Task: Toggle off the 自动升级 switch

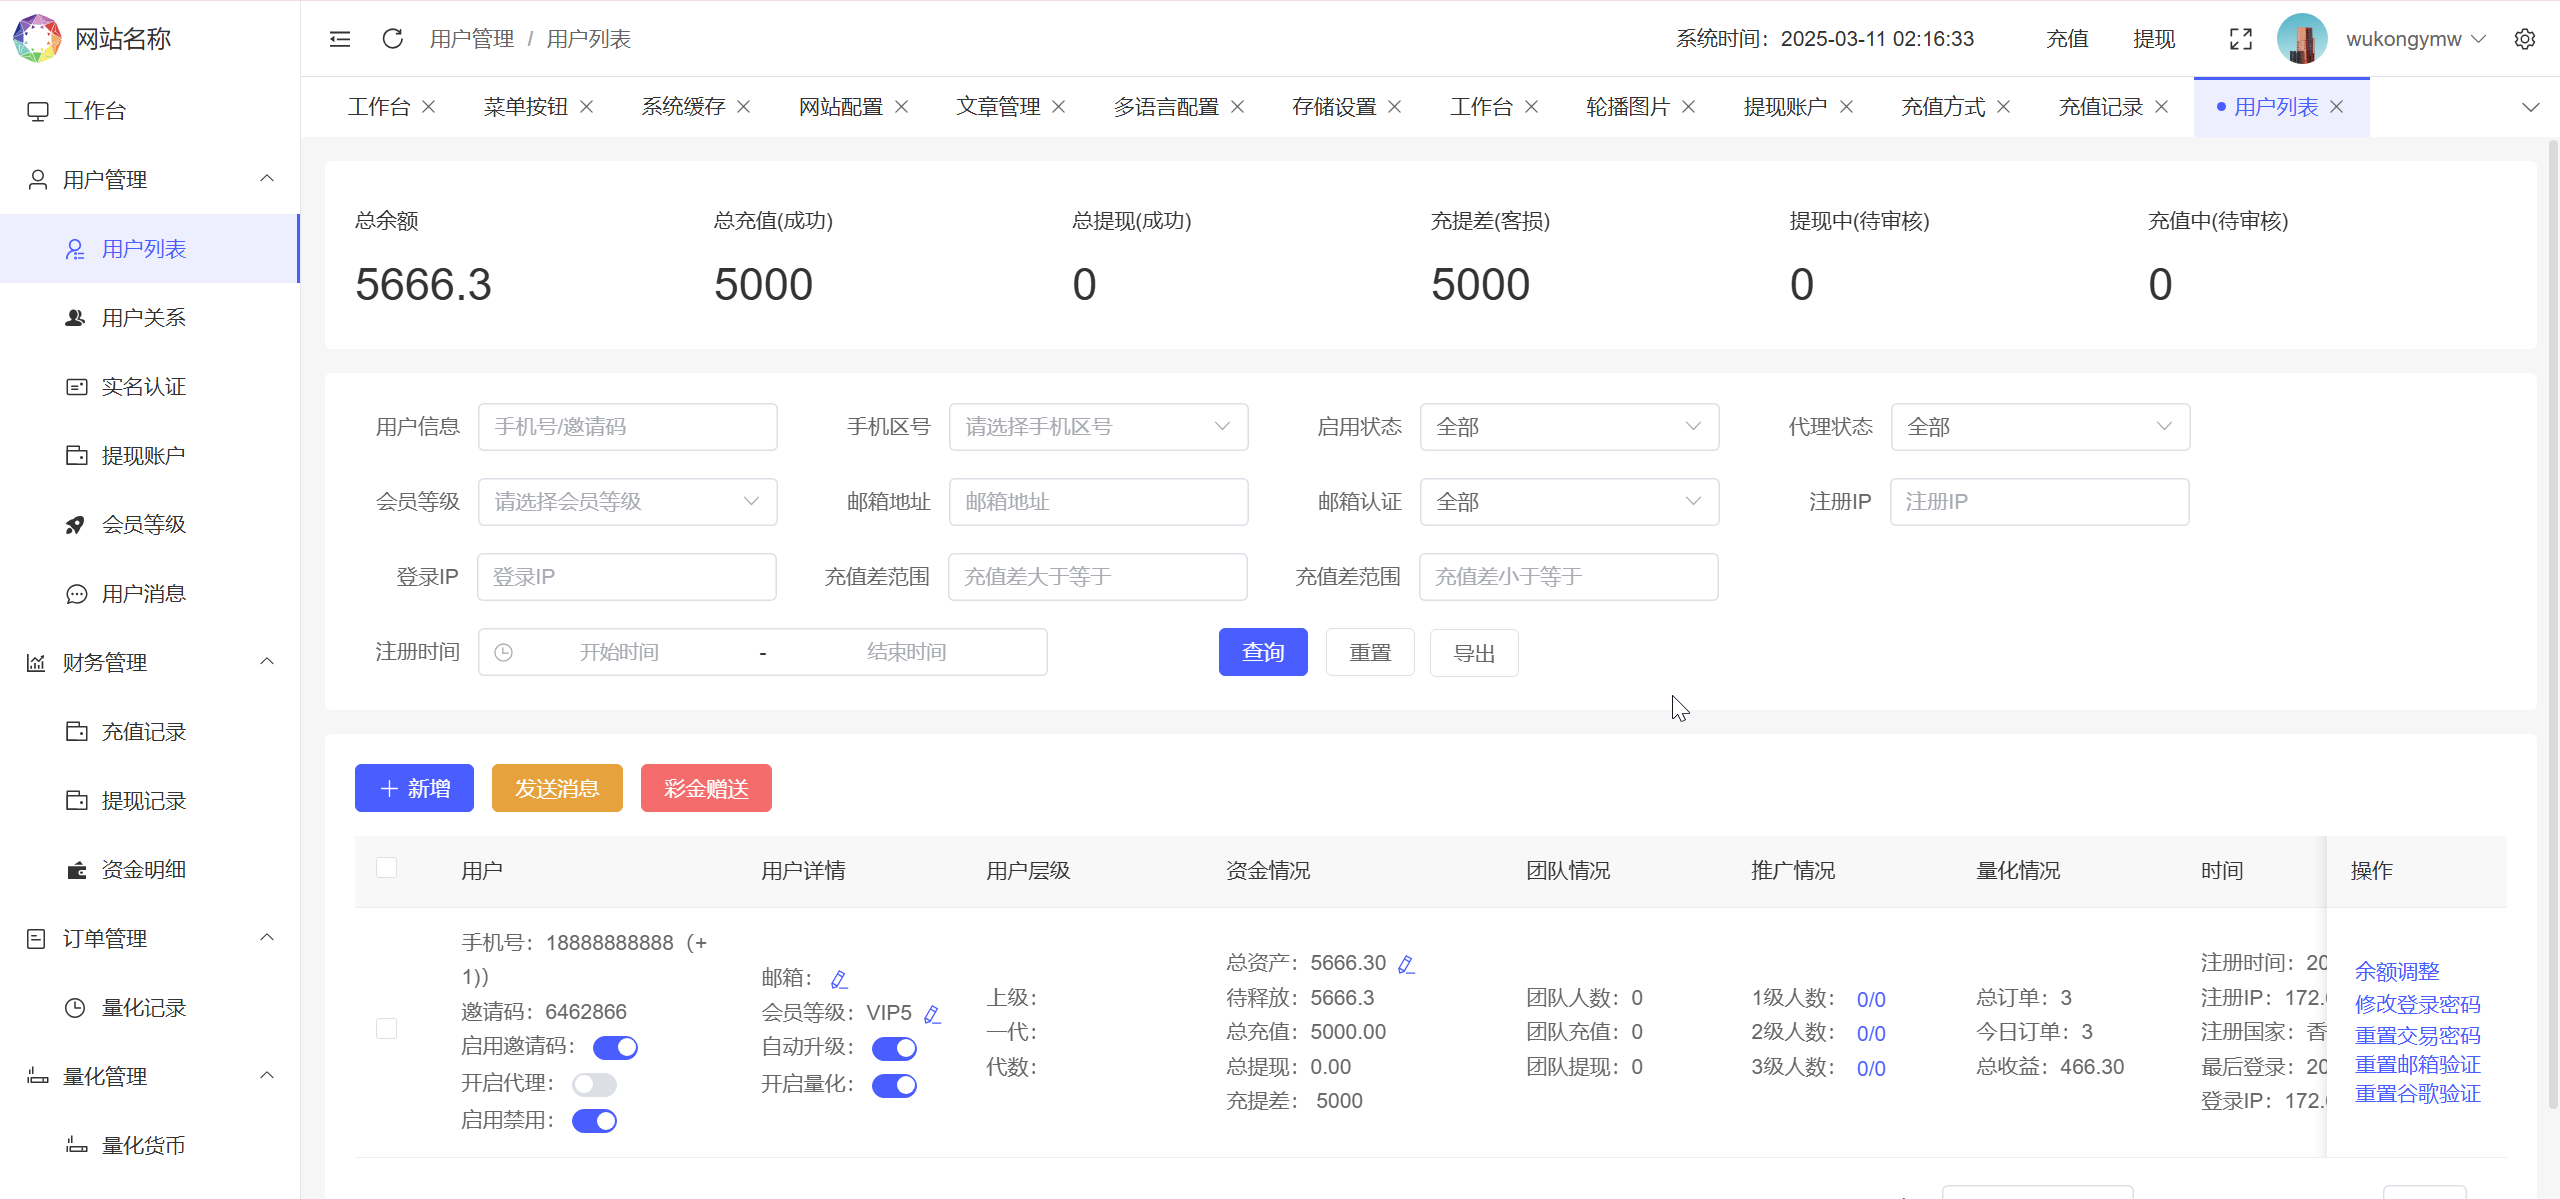Action: point(894,1048)
